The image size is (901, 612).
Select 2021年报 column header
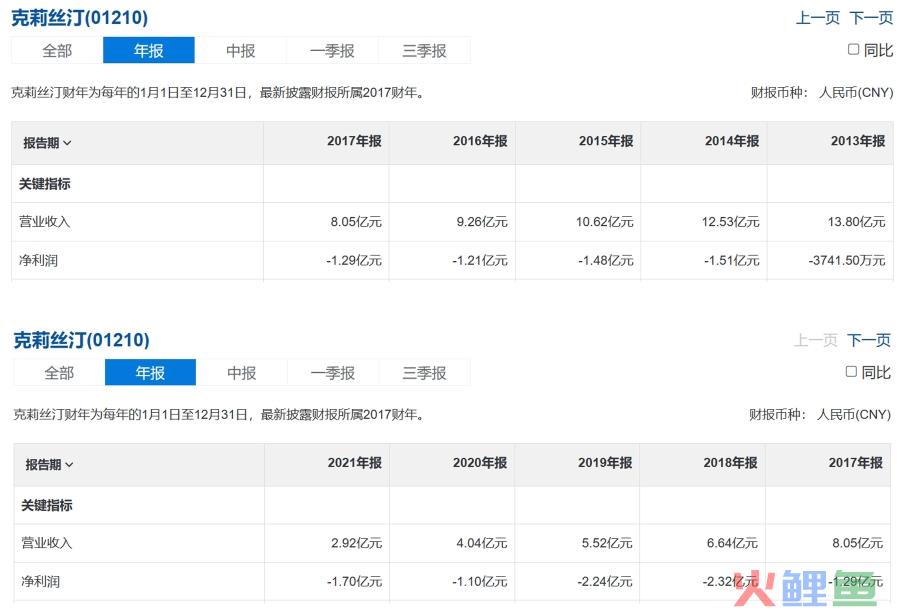pyautogui.click(x=355, y=463)
